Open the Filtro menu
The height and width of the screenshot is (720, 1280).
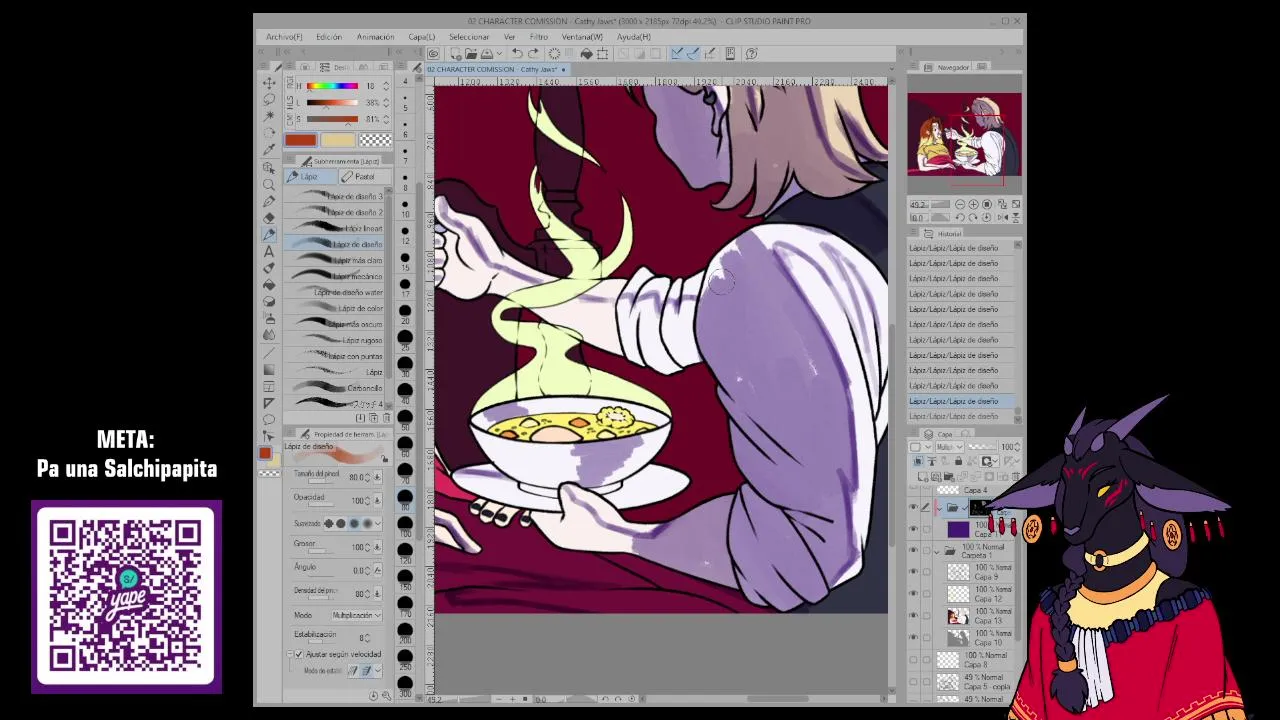539,37
